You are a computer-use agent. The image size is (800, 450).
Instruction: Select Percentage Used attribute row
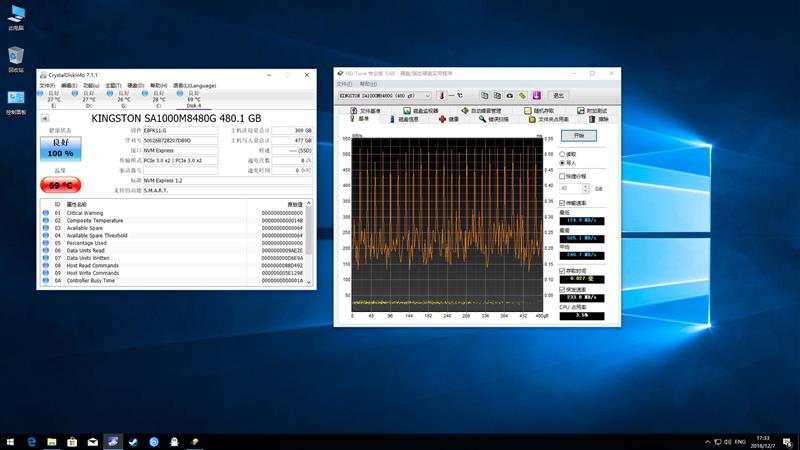coord(173,243)
